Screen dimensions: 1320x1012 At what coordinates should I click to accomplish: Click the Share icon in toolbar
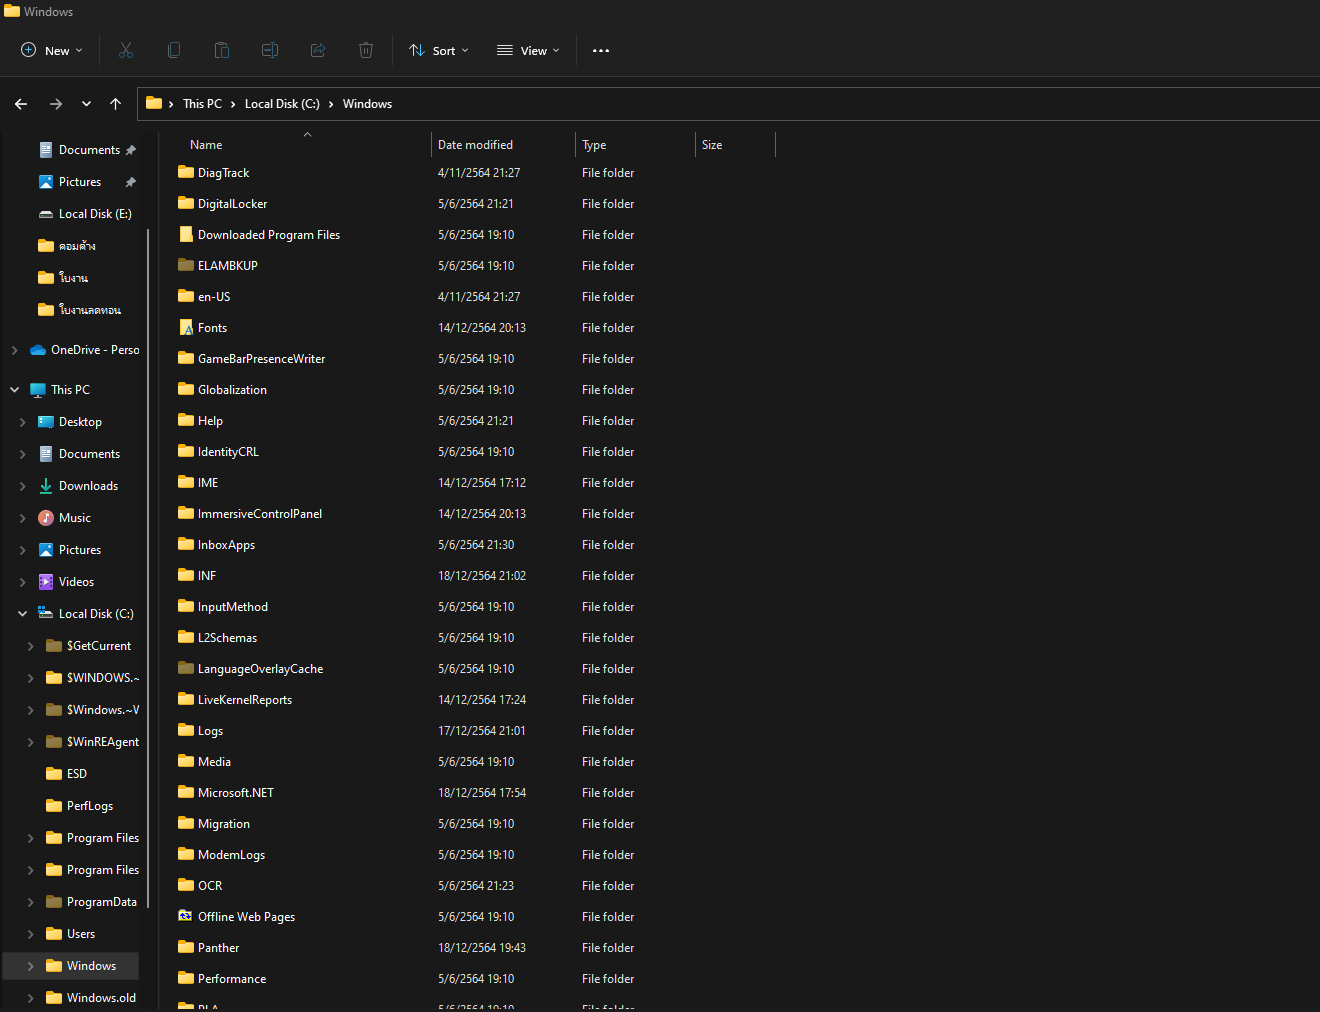click(318, 50)
